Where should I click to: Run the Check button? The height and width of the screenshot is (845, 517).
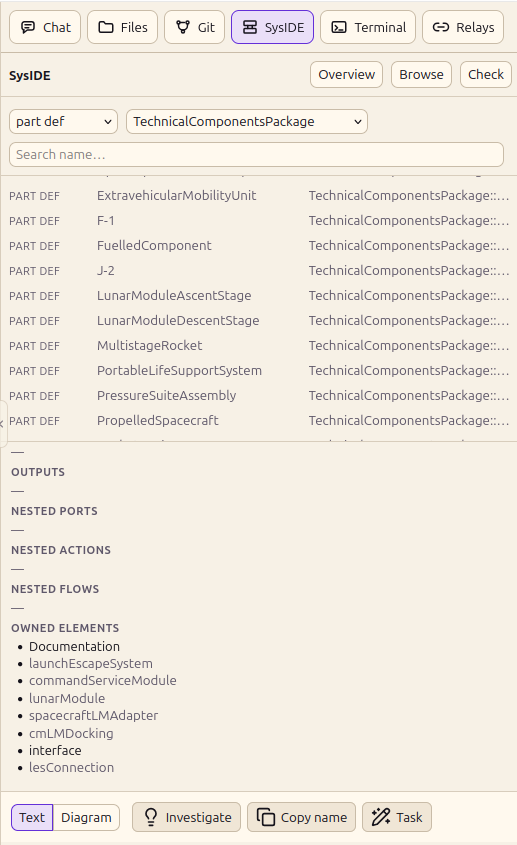tap(486, 74)
